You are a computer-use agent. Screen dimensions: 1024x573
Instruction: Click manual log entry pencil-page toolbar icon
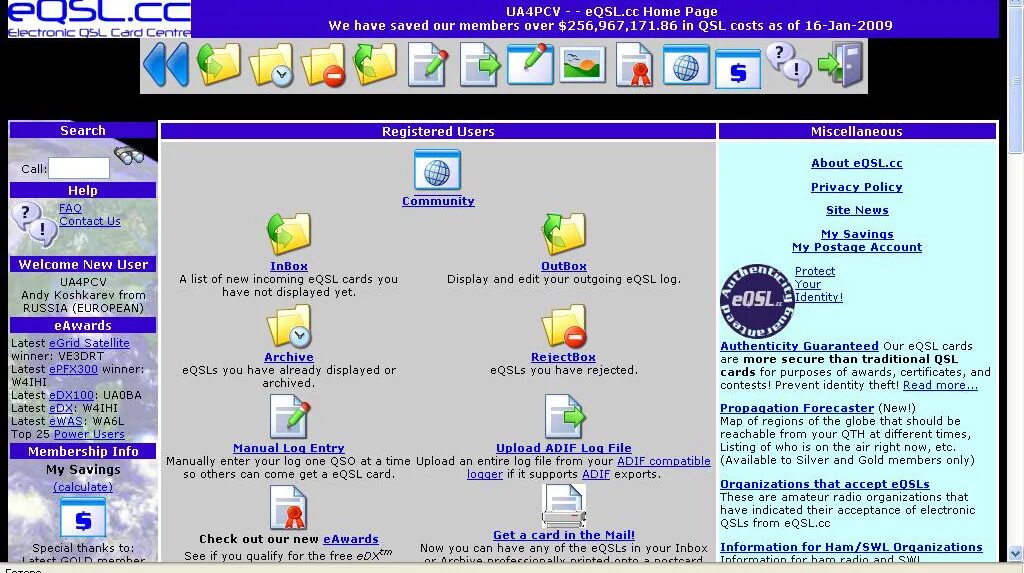pos(428,65)
